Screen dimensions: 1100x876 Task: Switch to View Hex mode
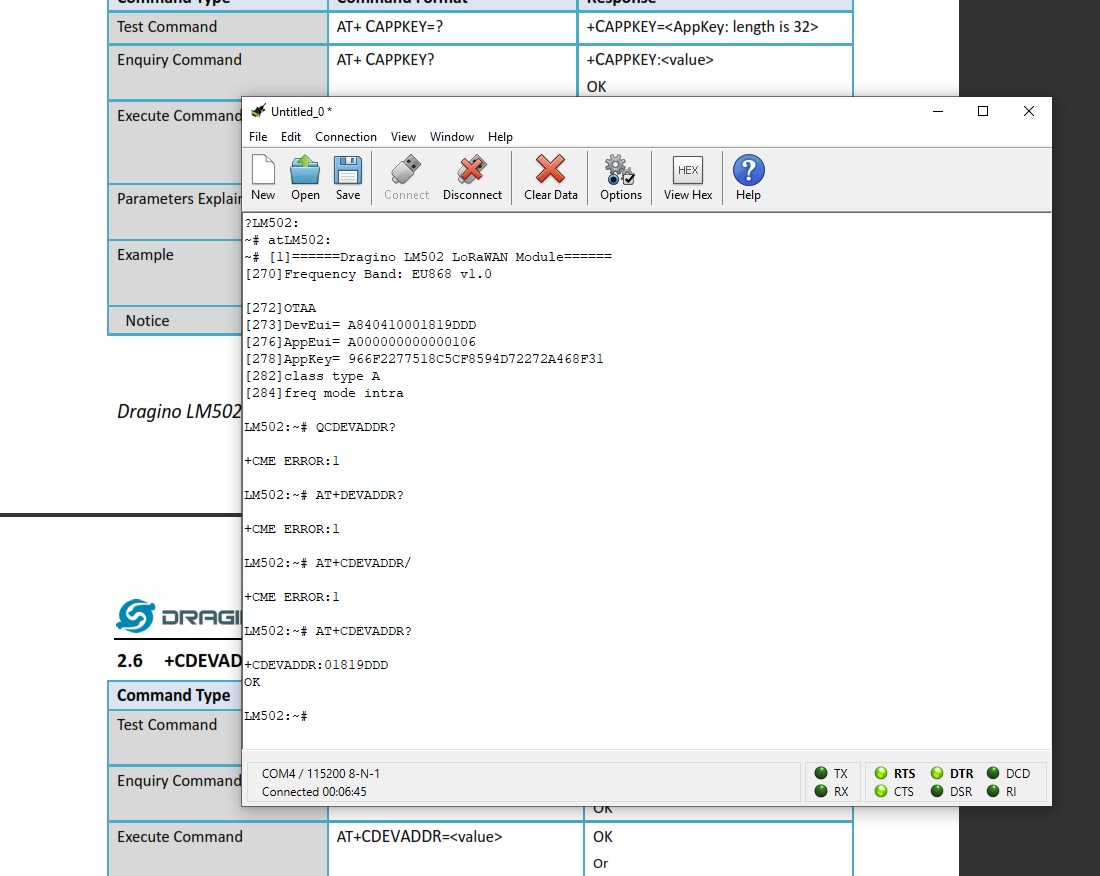[x=688, y=177]
